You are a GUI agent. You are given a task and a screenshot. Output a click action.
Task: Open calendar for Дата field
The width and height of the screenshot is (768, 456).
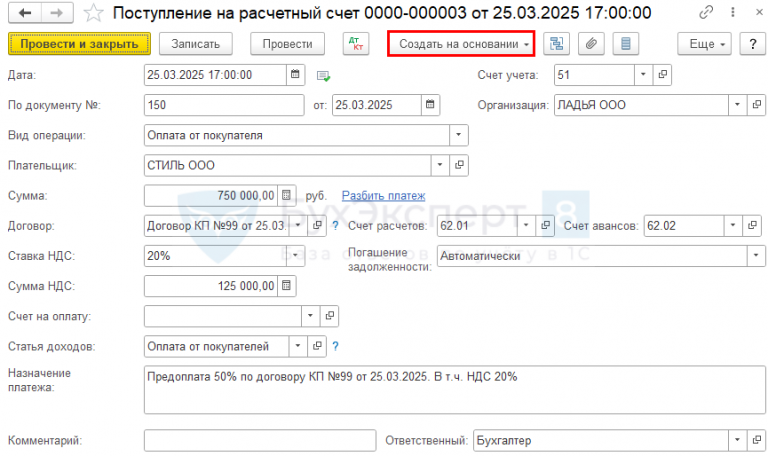295,75
